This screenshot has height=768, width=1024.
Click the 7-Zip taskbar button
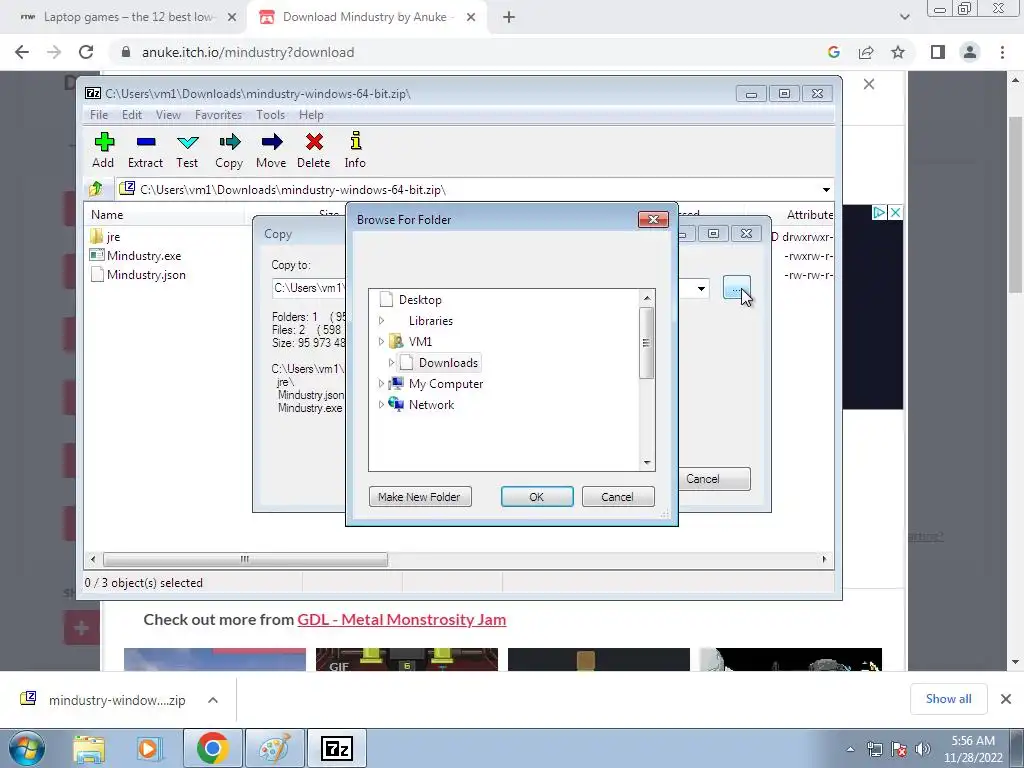click(x=337, y=748)
